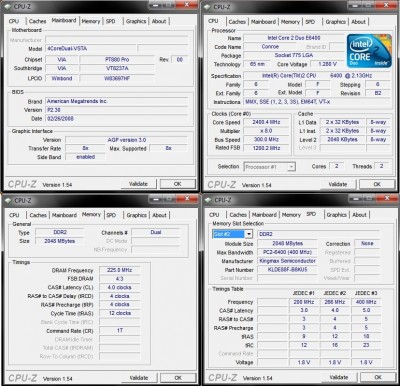Click OK in the CPU window

[377, 184]
